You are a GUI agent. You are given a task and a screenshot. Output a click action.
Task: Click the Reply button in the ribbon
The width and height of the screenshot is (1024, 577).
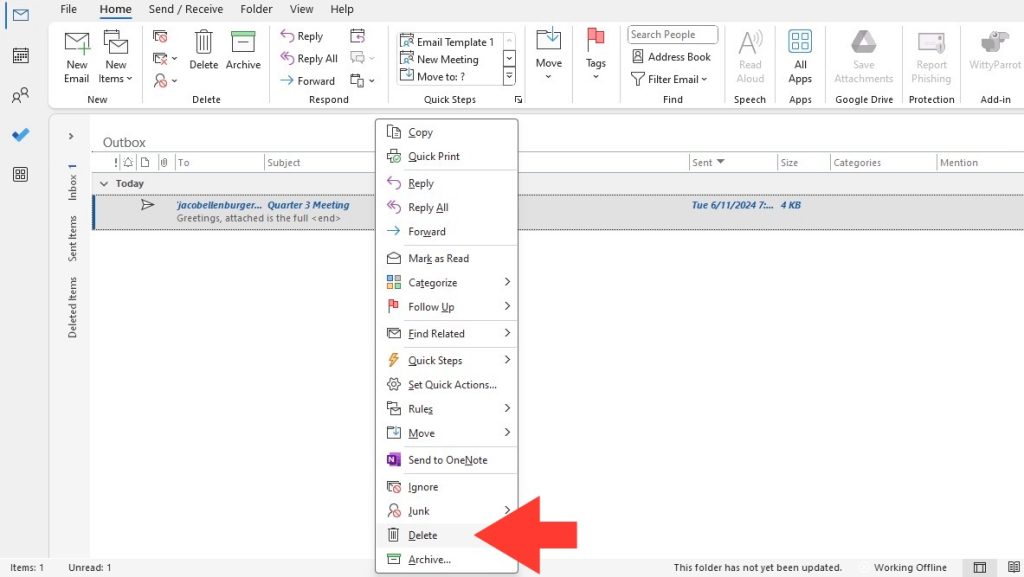[x=302, y=36]
